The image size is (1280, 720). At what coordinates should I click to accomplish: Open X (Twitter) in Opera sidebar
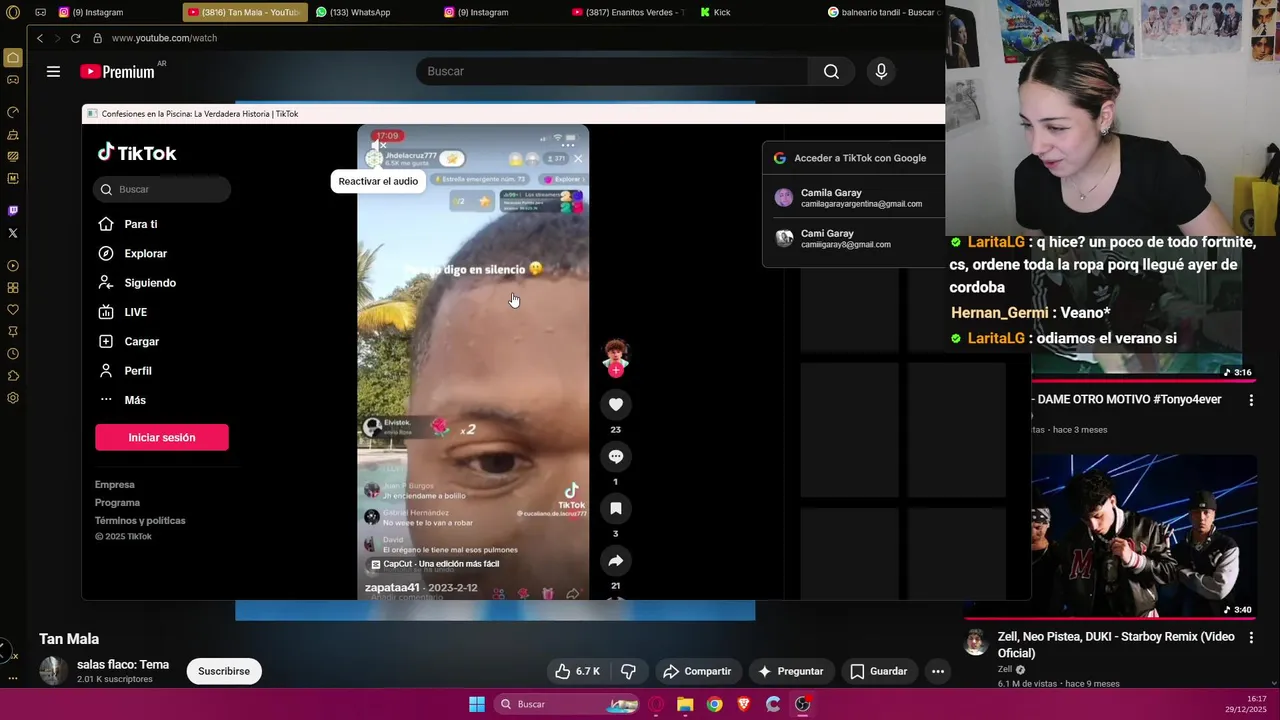[13, 233]
